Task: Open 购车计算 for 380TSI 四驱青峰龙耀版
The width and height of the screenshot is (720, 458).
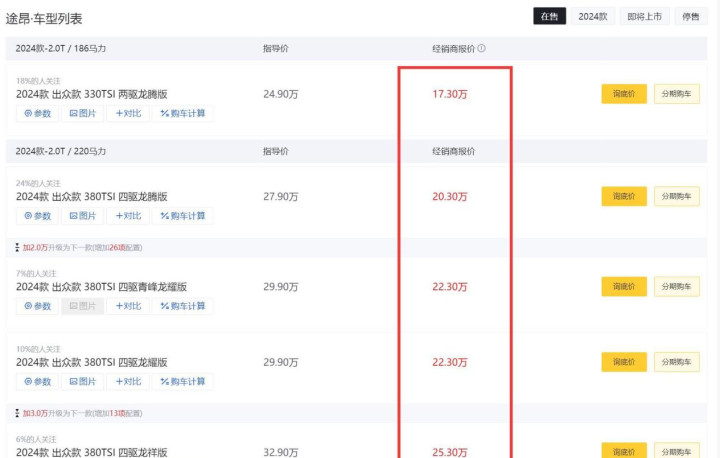Action: tap(182, 305)
